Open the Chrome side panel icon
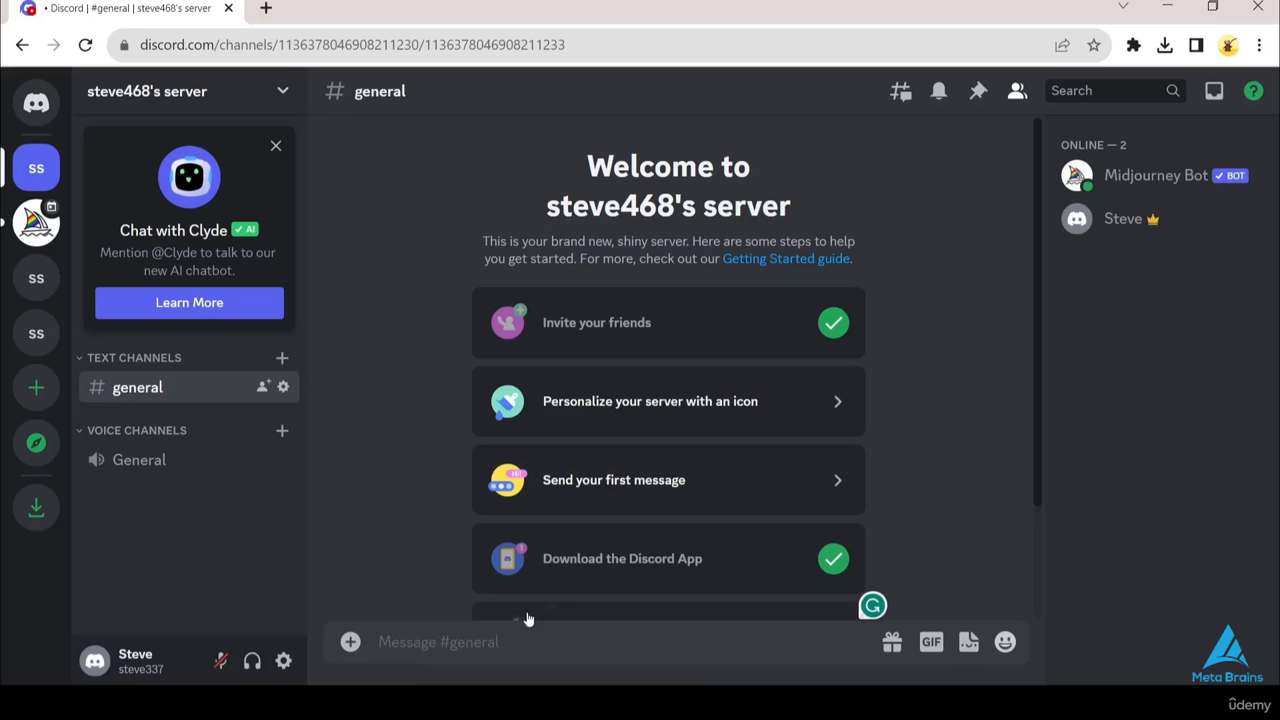 (1196, 45)
